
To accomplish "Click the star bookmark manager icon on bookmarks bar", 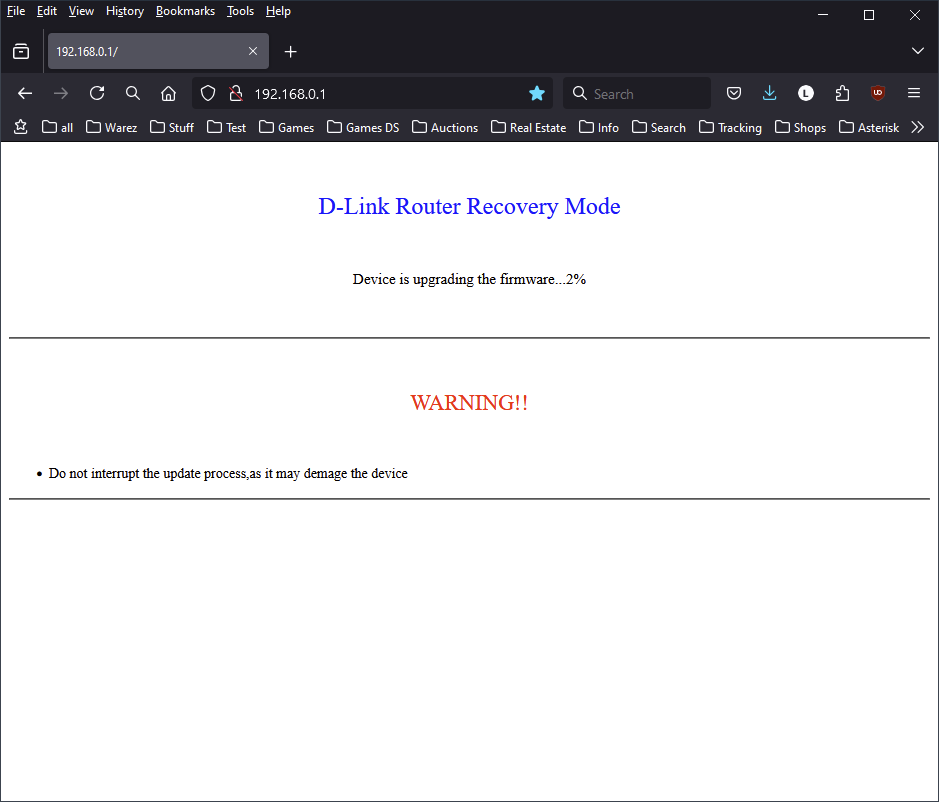I will pos(21,127).
